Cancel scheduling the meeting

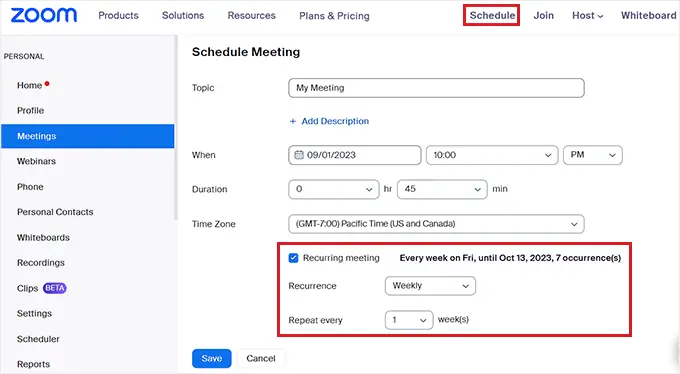coord(261,358)
